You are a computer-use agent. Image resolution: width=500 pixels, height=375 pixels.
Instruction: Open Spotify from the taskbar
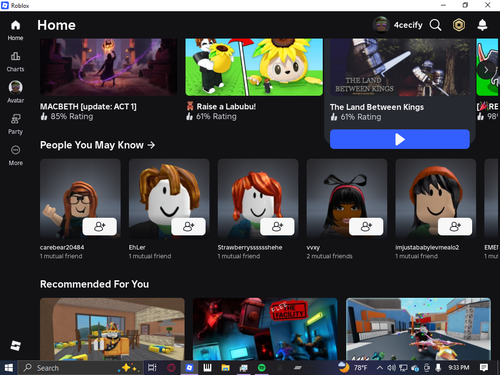click(x=262, y=368)
